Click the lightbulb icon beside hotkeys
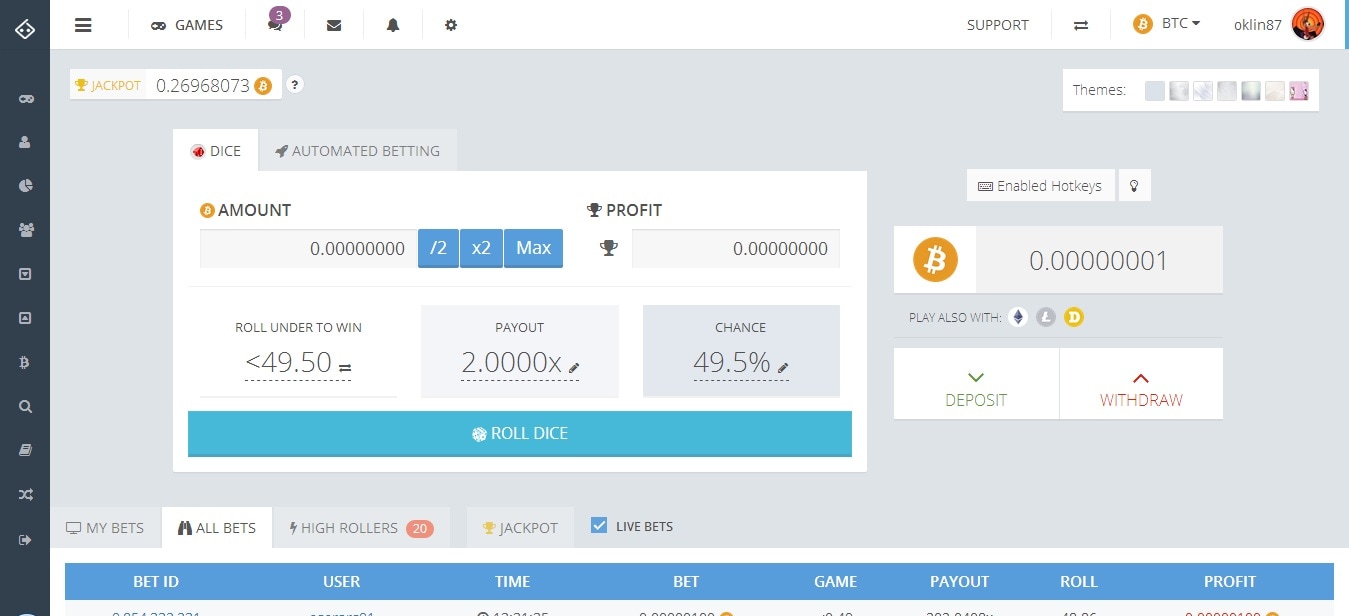Image resolution: width=1349 pixels, height=616 pixels. point(1134,186)
